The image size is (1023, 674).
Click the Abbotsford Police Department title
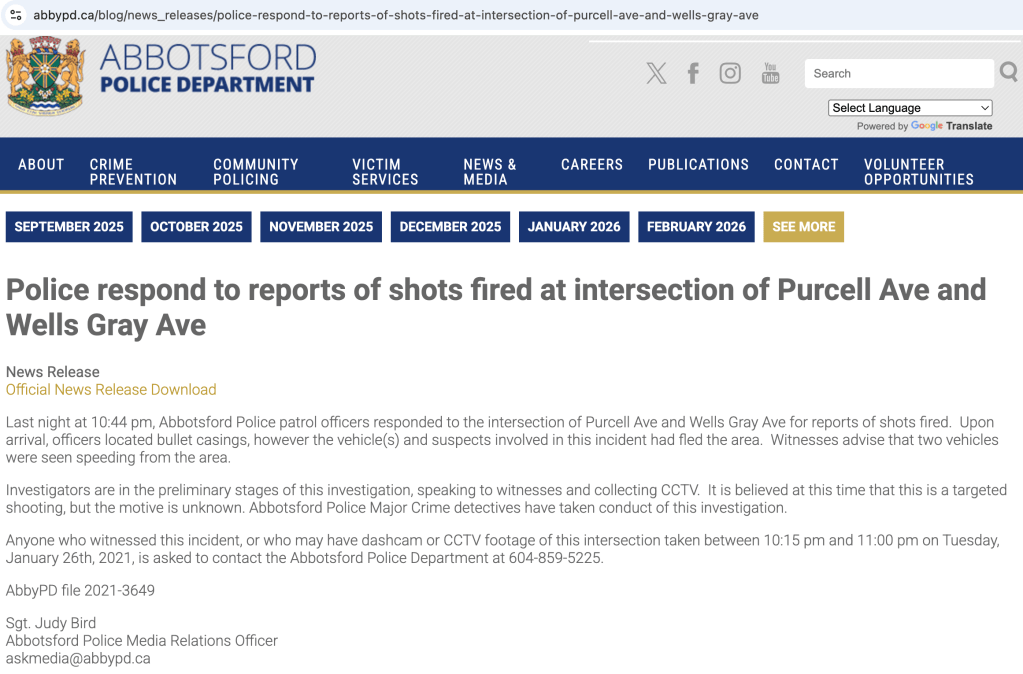208,69
